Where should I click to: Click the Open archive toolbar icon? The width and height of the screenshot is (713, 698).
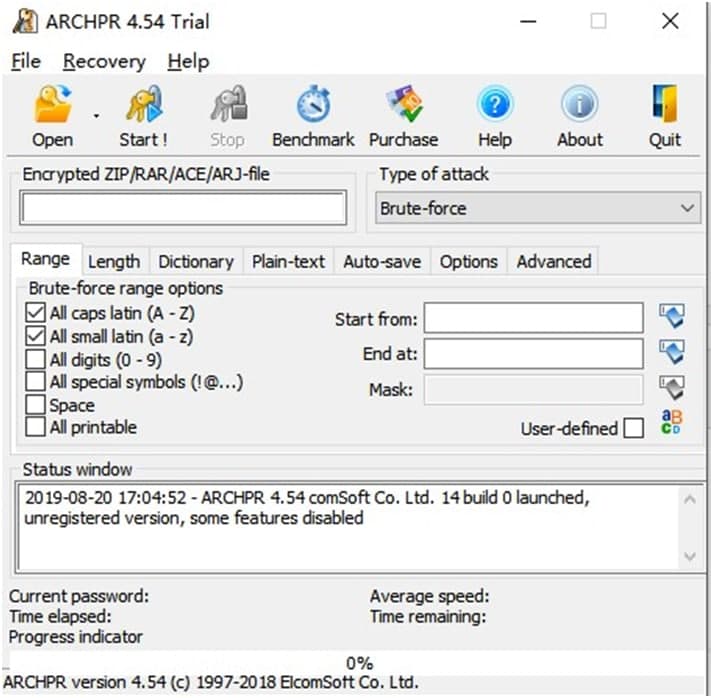point(53,105)
